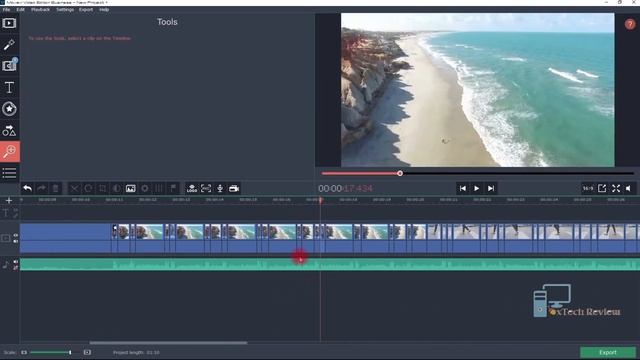Toggle fullscreen preview mode
Viewport: 640px width, 360px height.
coord(616,188)
